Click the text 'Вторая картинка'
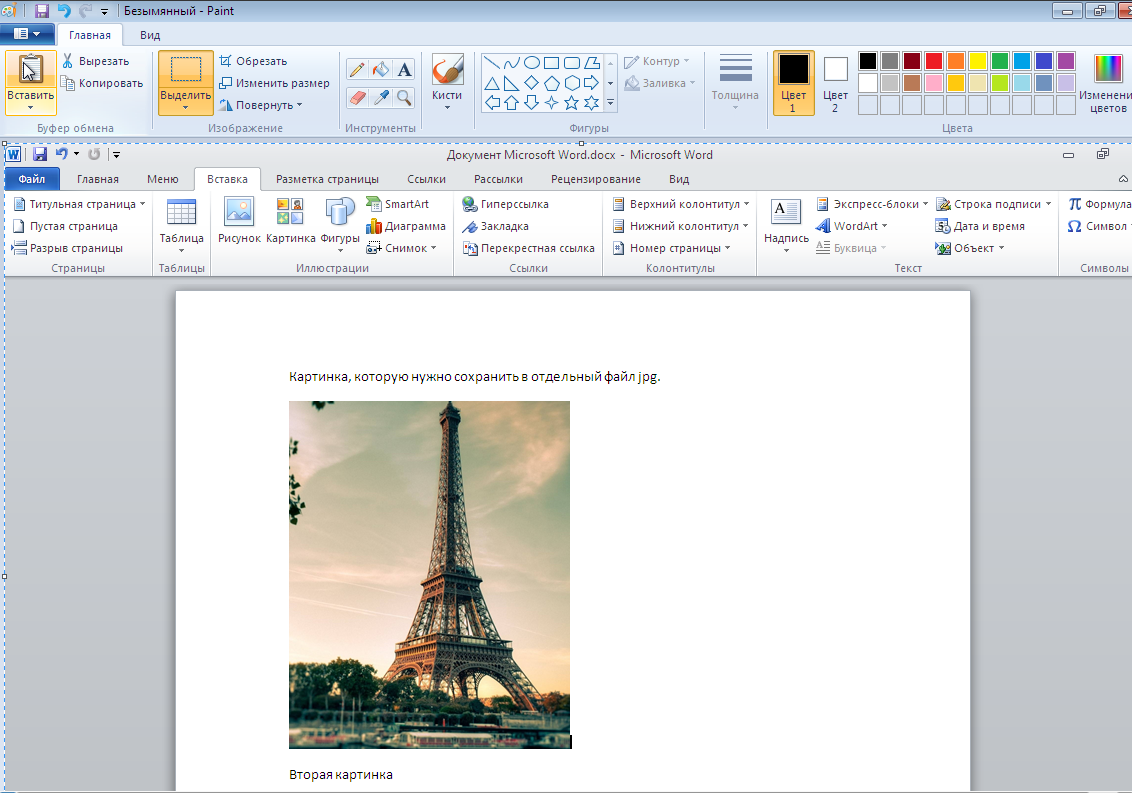 point(341,775)
